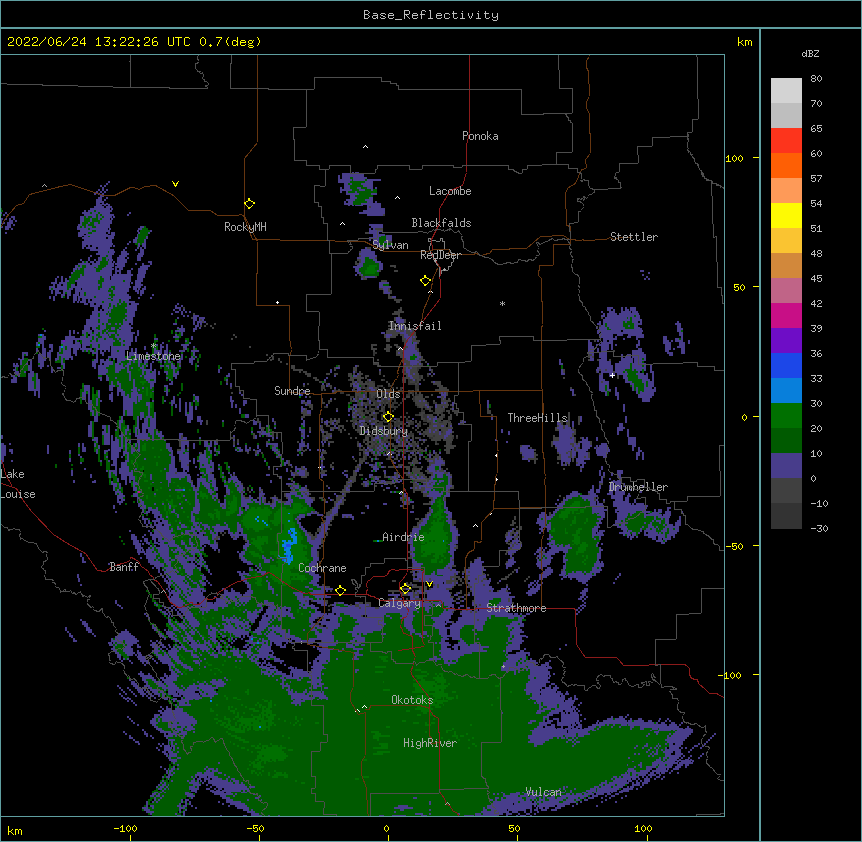The width and height of the screenshot is (862, 842).
Task: Click the dark orange 57-60 dBZ swatch
Action: (x=786, y=165)
